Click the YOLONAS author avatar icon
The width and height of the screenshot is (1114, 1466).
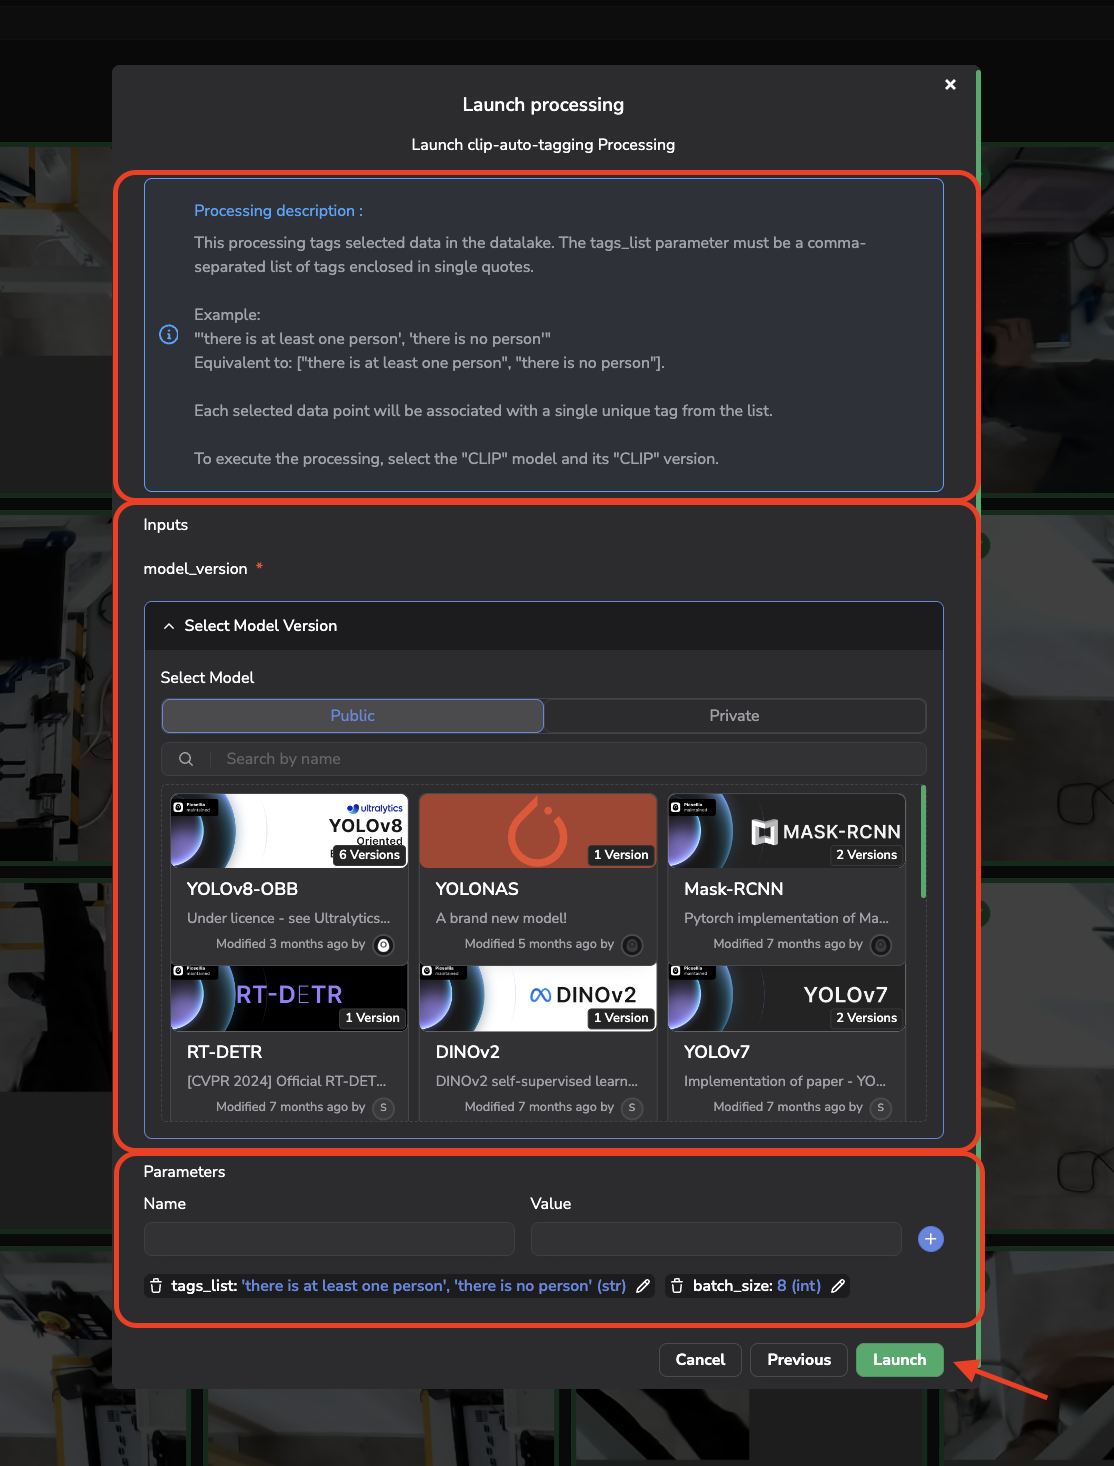click(x=632, y=945)
